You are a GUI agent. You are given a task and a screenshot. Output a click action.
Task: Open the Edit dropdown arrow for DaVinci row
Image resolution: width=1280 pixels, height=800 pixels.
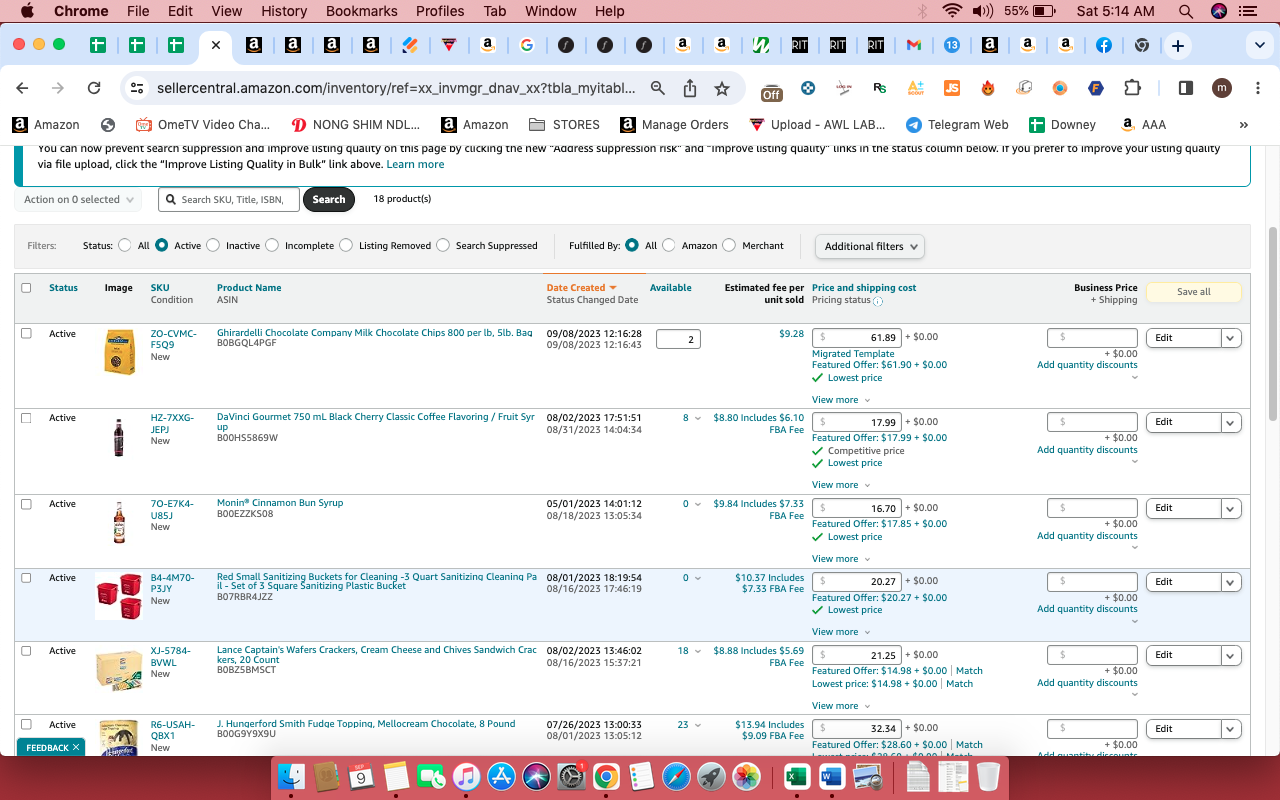1231,422
